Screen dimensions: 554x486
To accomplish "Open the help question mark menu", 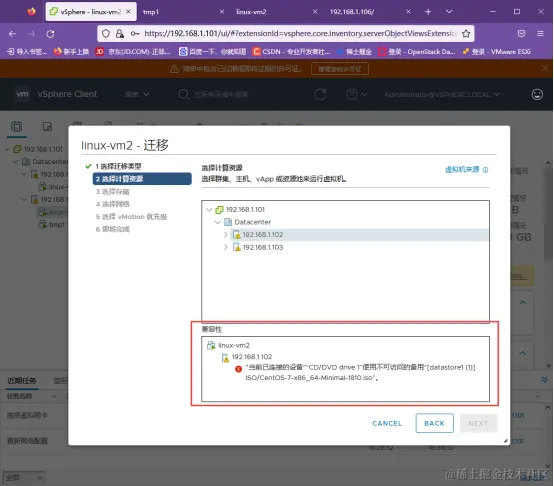I will [356, 94].
